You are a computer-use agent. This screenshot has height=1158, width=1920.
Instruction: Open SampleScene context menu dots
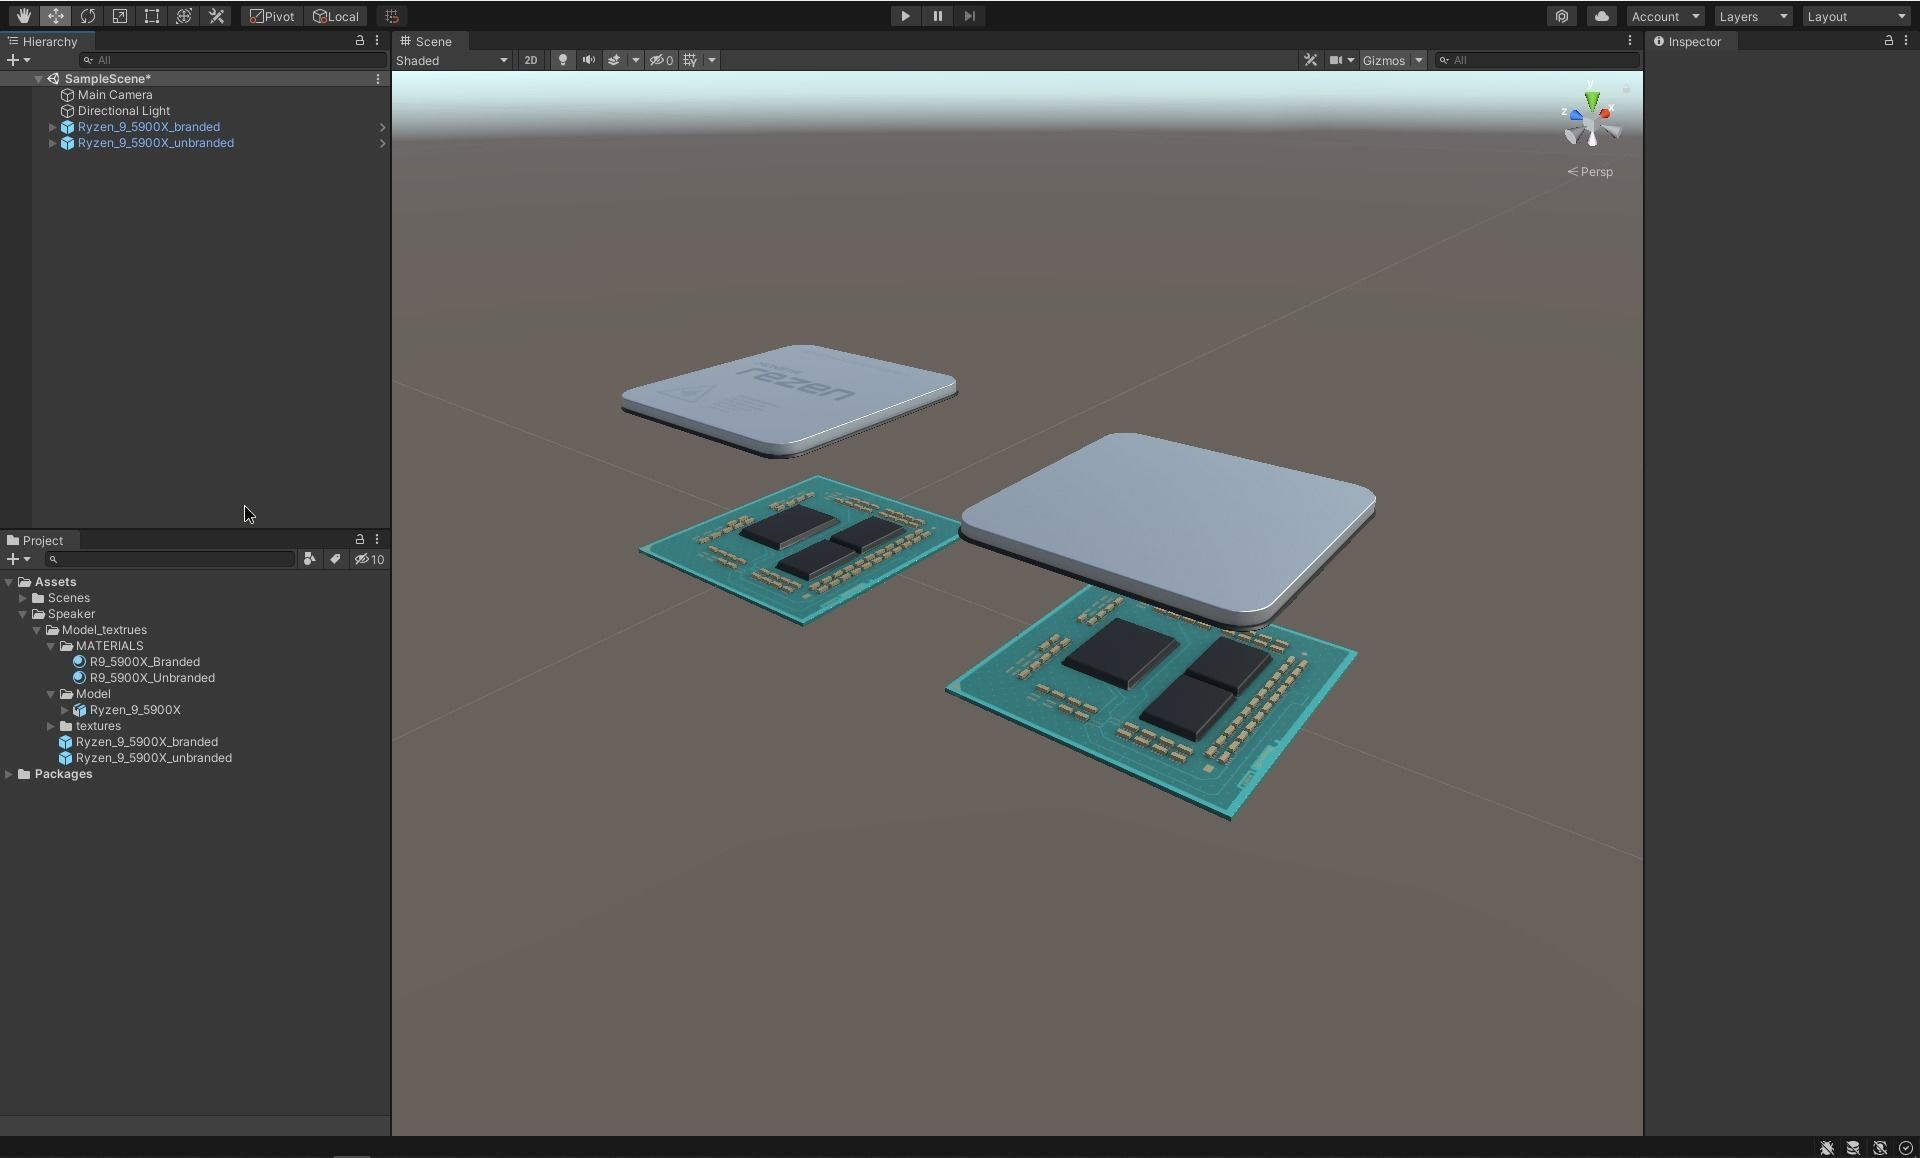tap(377, 79)
